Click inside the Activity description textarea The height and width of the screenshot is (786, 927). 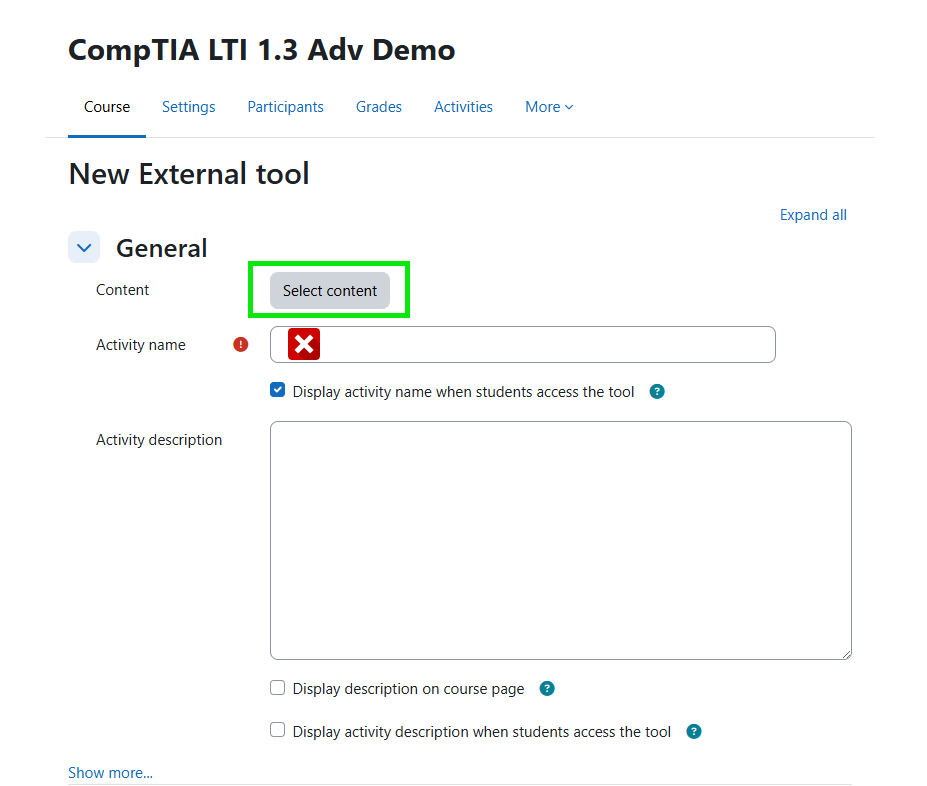pos(560,540)
